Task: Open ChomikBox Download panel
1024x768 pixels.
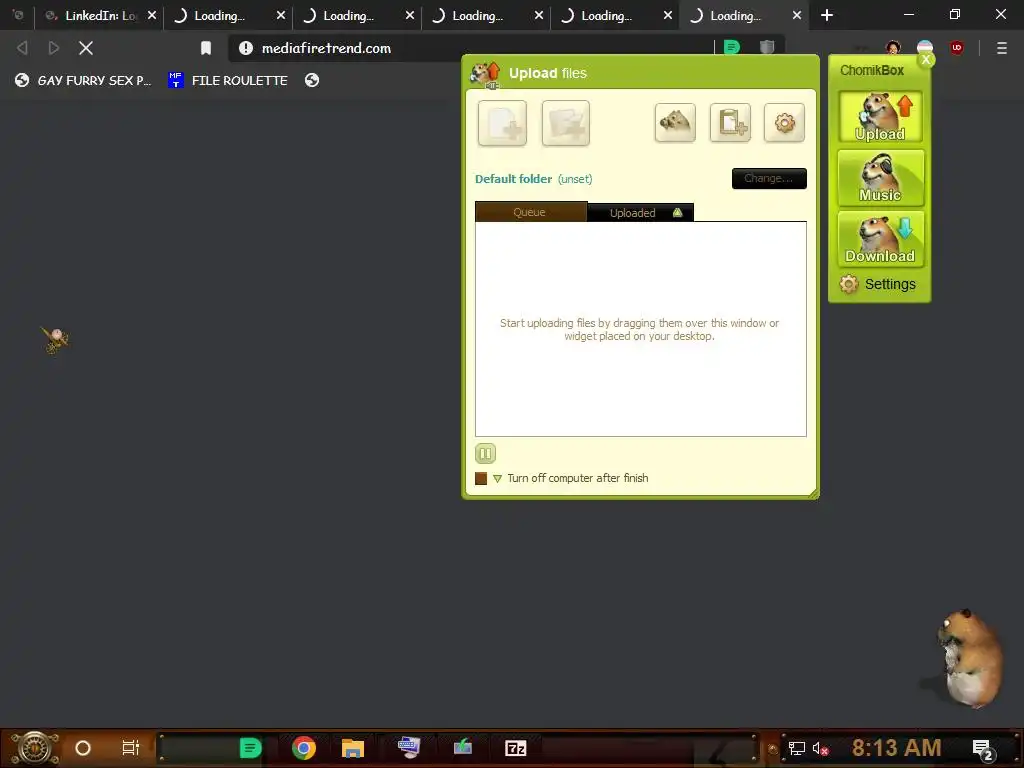Action: 880,239
